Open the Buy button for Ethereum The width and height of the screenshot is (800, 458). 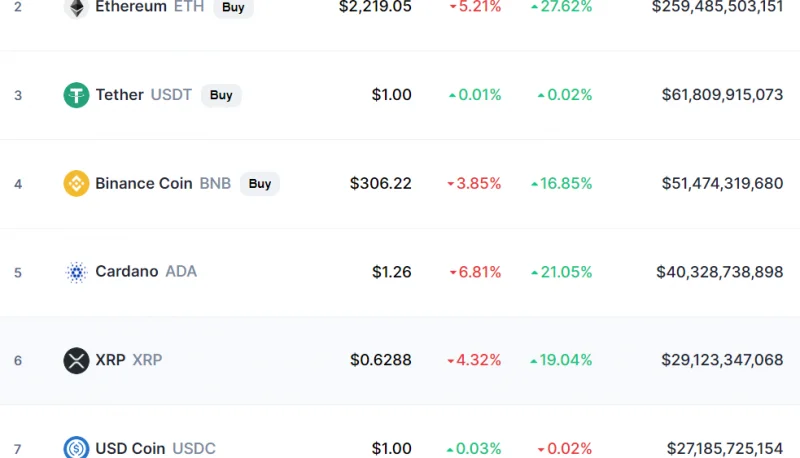[233, 7]
